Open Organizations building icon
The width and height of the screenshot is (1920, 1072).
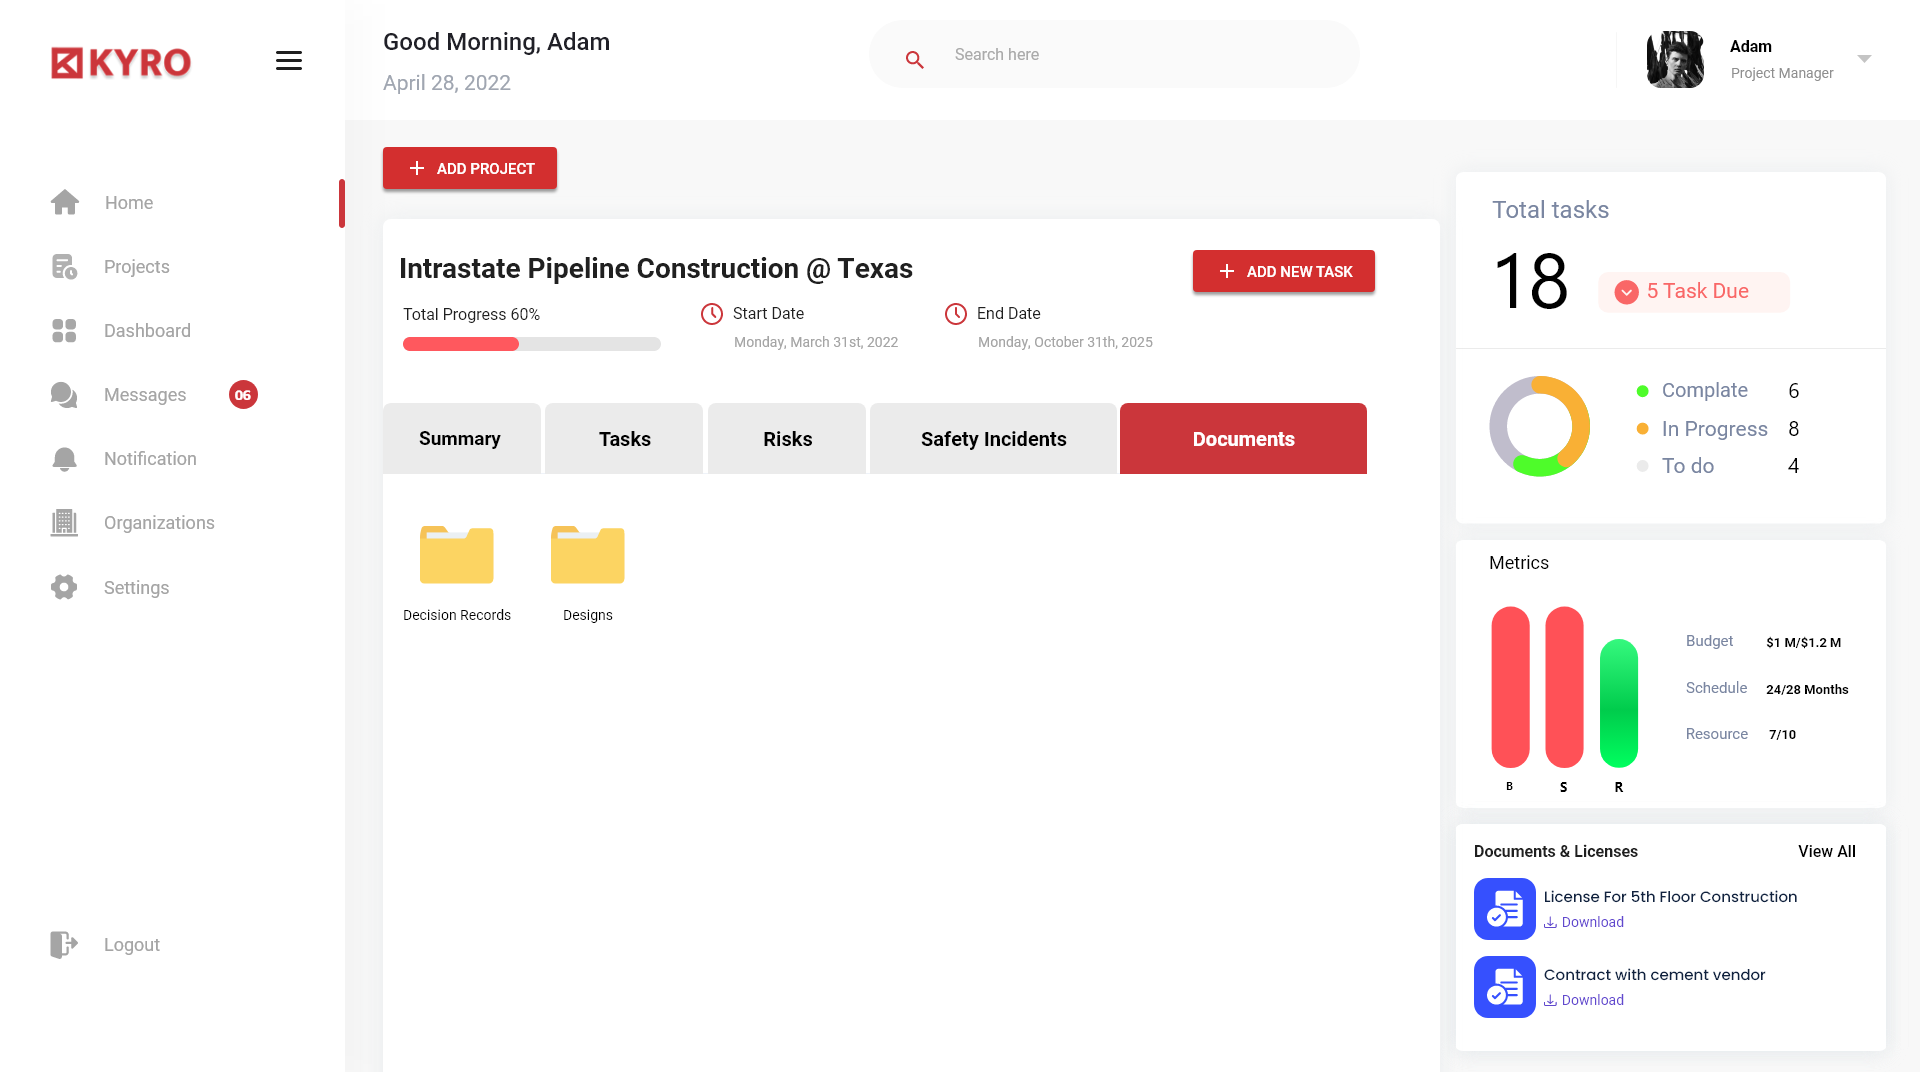coord(64,523)
